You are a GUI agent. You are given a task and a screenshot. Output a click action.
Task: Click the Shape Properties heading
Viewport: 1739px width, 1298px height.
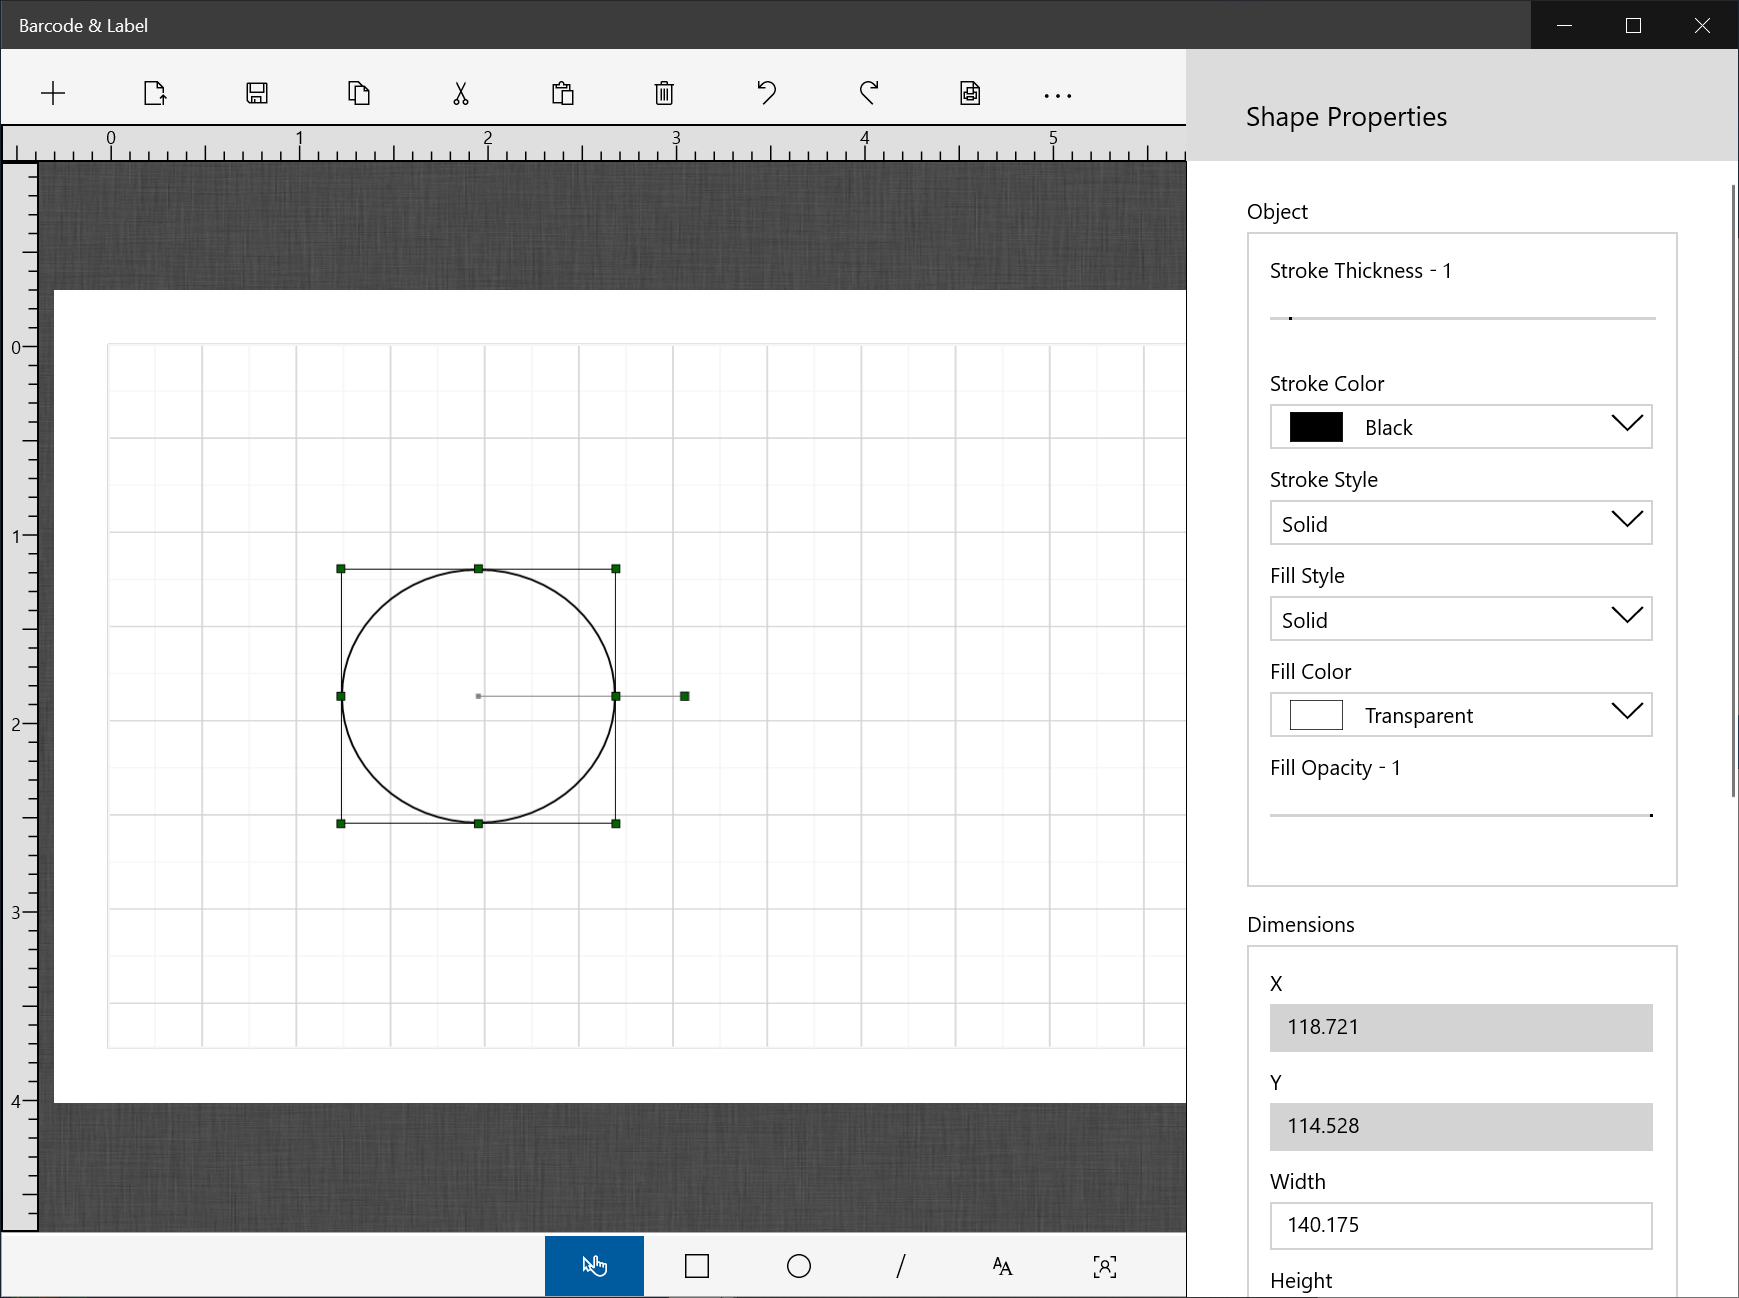1346,117
